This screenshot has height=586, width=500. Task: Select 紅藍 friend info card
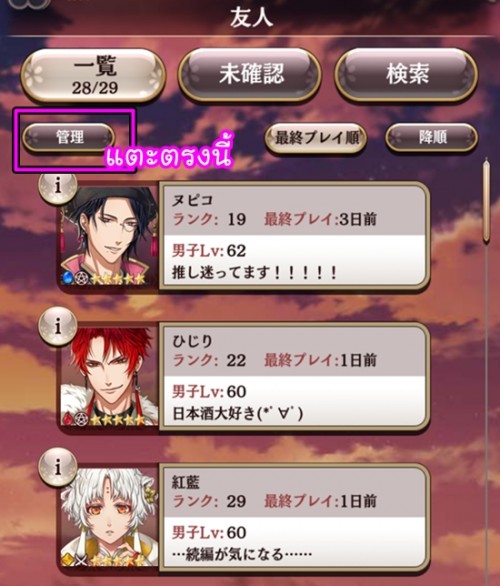(294, 517)
